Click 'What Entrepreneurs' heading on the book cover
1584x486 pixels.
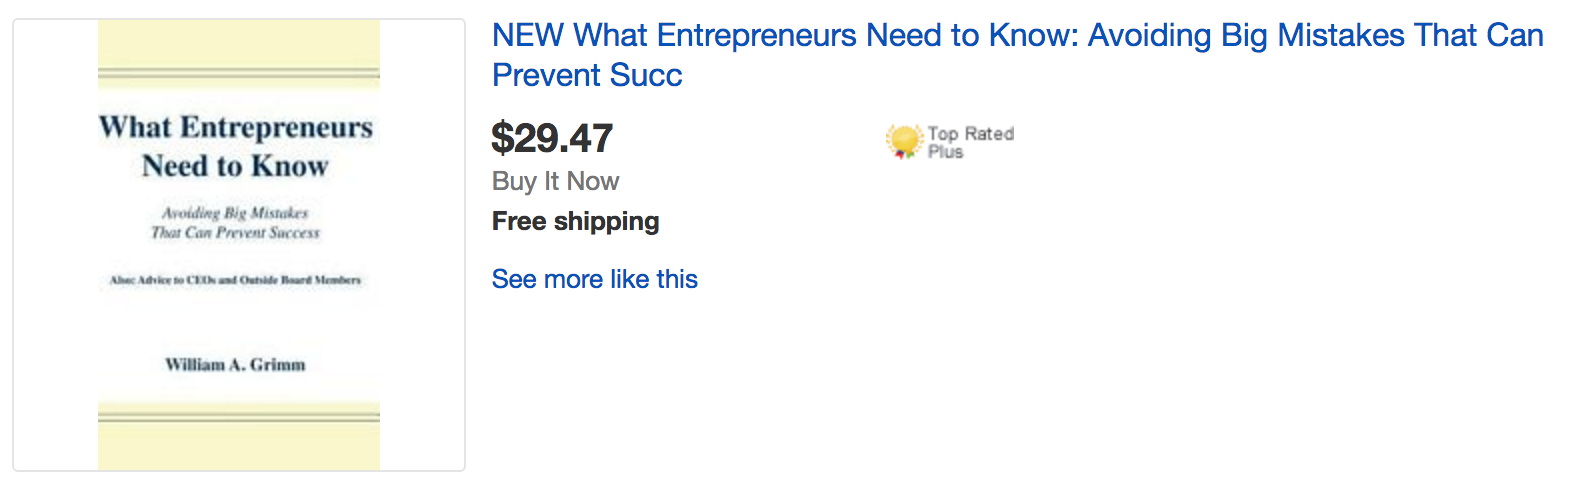pyautogui.click(x=236, y=127)
